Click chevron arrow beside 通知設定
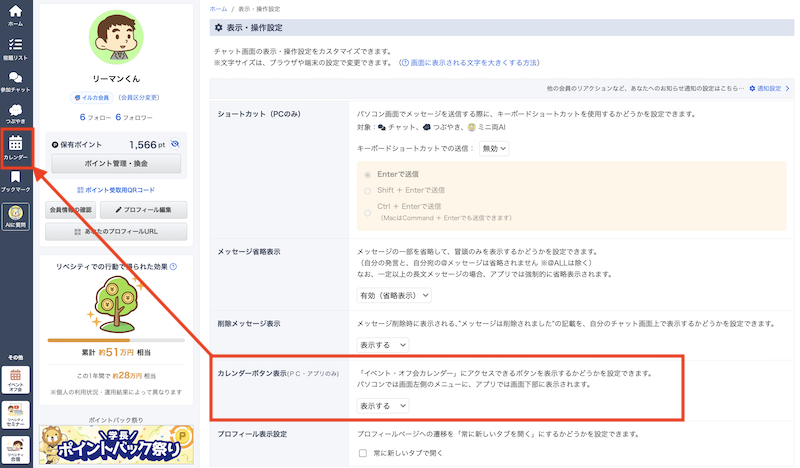The width and height of the screenshot is (800, 468). click(788, 88)
